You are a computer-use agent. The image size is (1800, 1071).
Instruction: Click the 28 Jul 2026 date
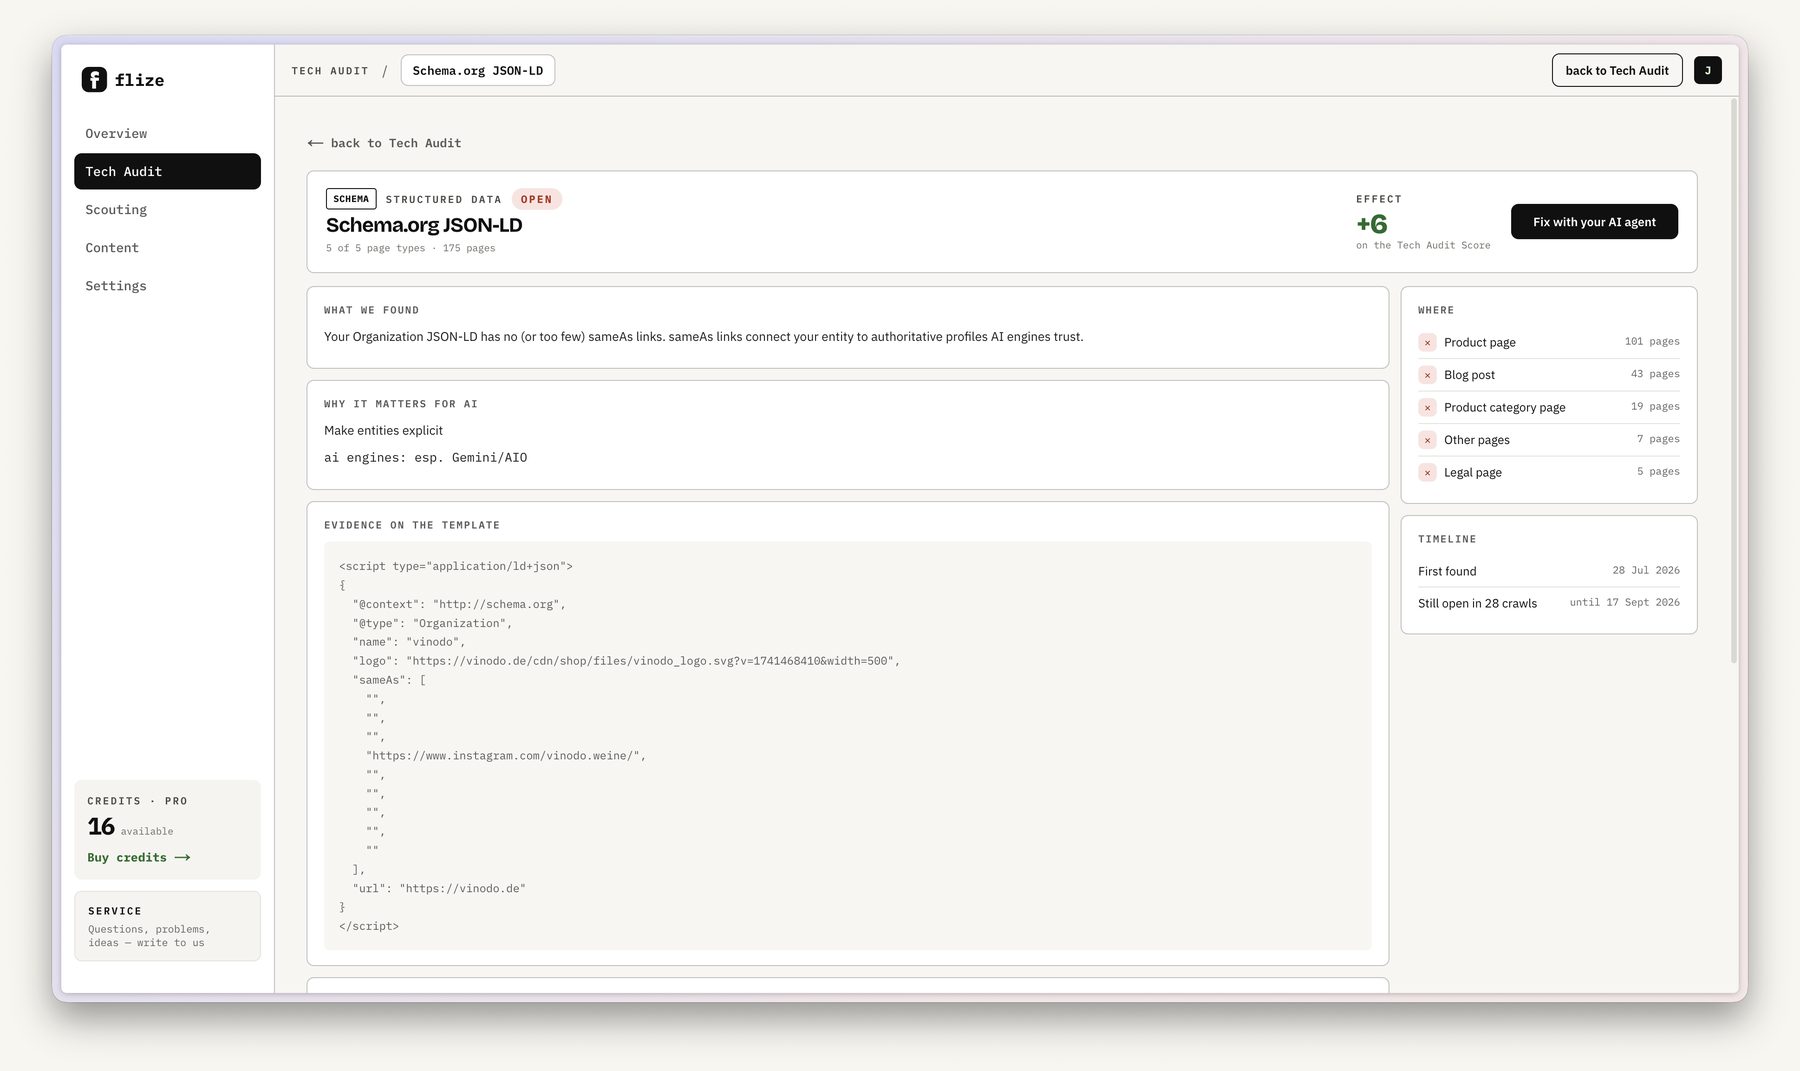[1646, 571]
